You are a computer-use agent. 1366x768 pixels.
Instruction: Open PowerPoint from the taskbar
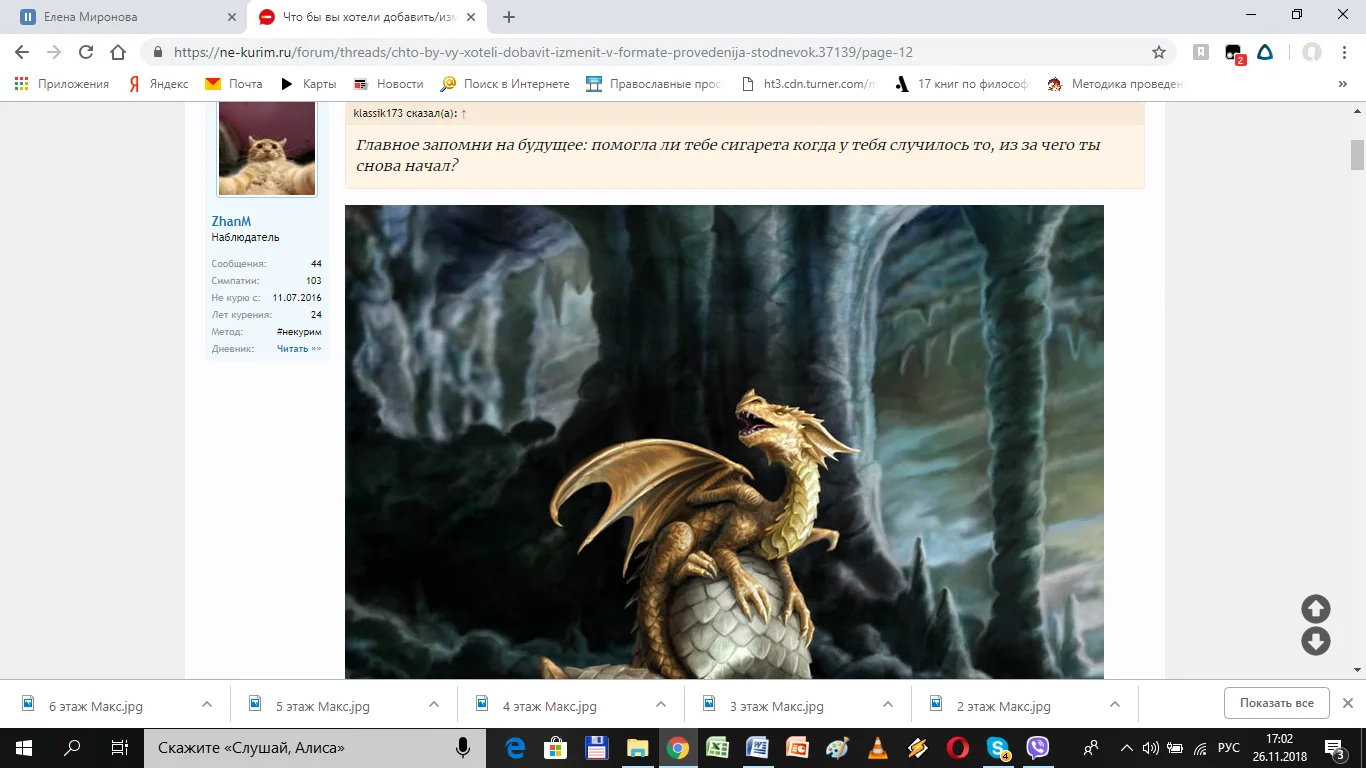click(x=797, y=747)
